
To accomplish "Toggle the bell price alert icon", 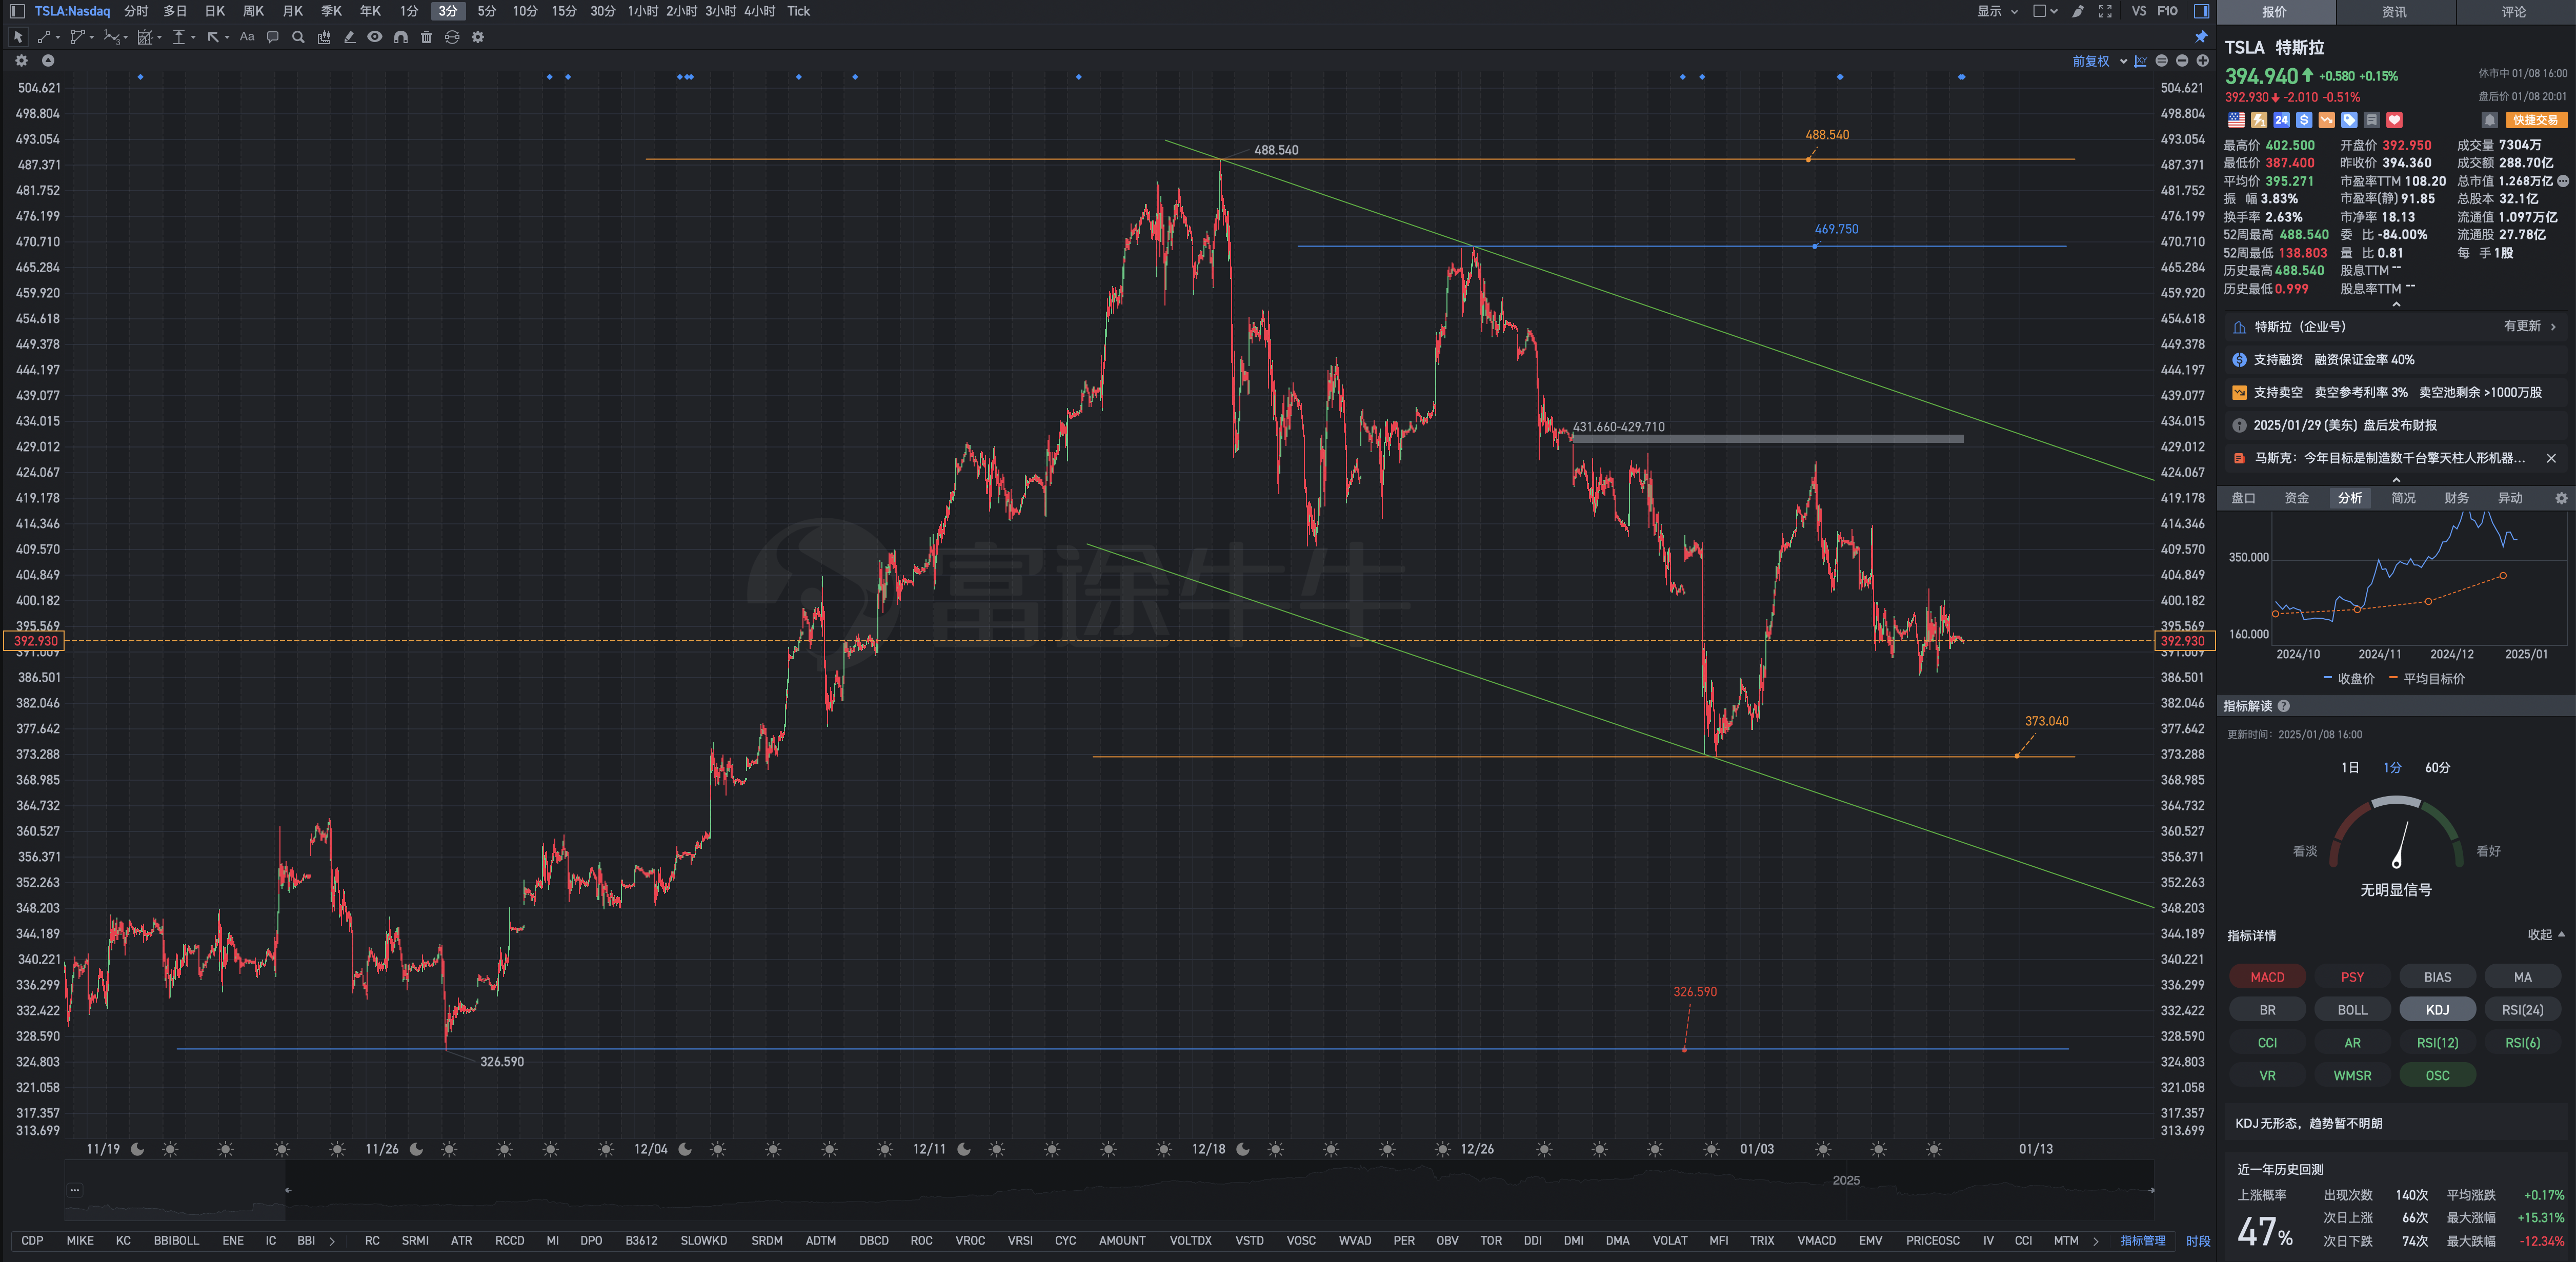I will tap(2489, 120).
